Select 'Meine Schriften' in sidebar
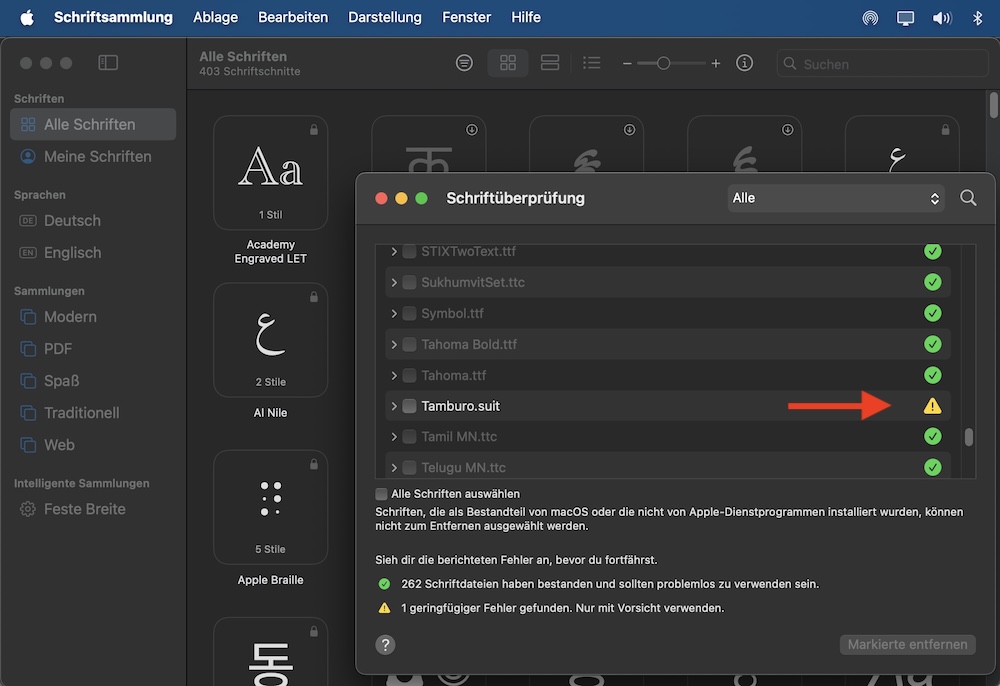The width and height of the screenshot is (1000, 686). [97, 156]
